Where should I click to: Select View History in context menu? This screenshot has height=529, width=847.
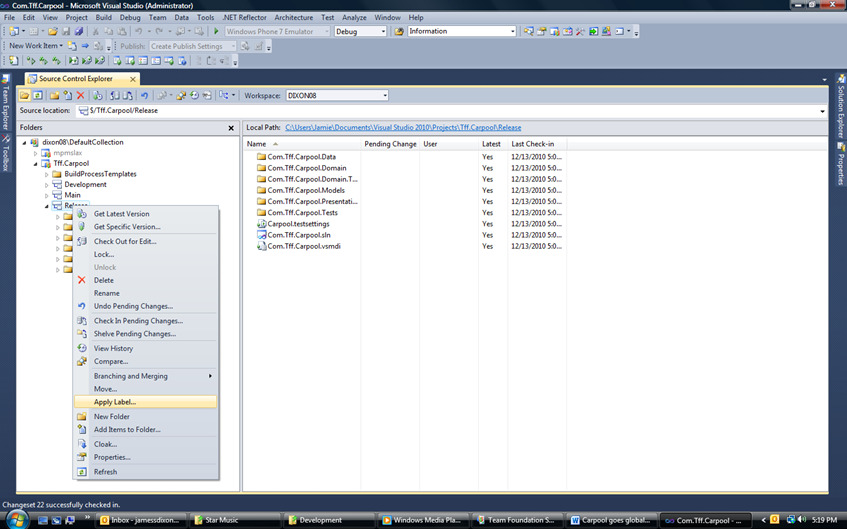coord(146,348)
